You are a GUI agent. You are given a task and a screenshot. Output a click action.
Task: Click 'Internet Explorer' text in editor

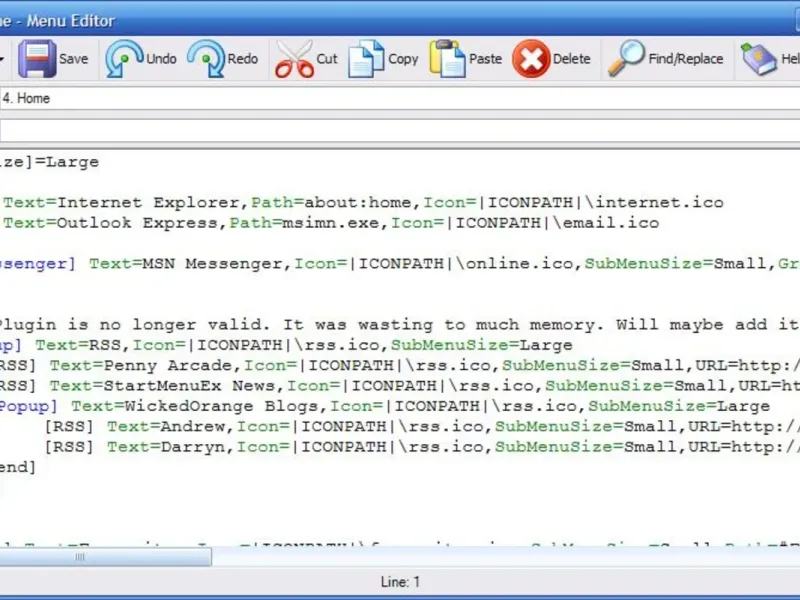tap(148, 203)
